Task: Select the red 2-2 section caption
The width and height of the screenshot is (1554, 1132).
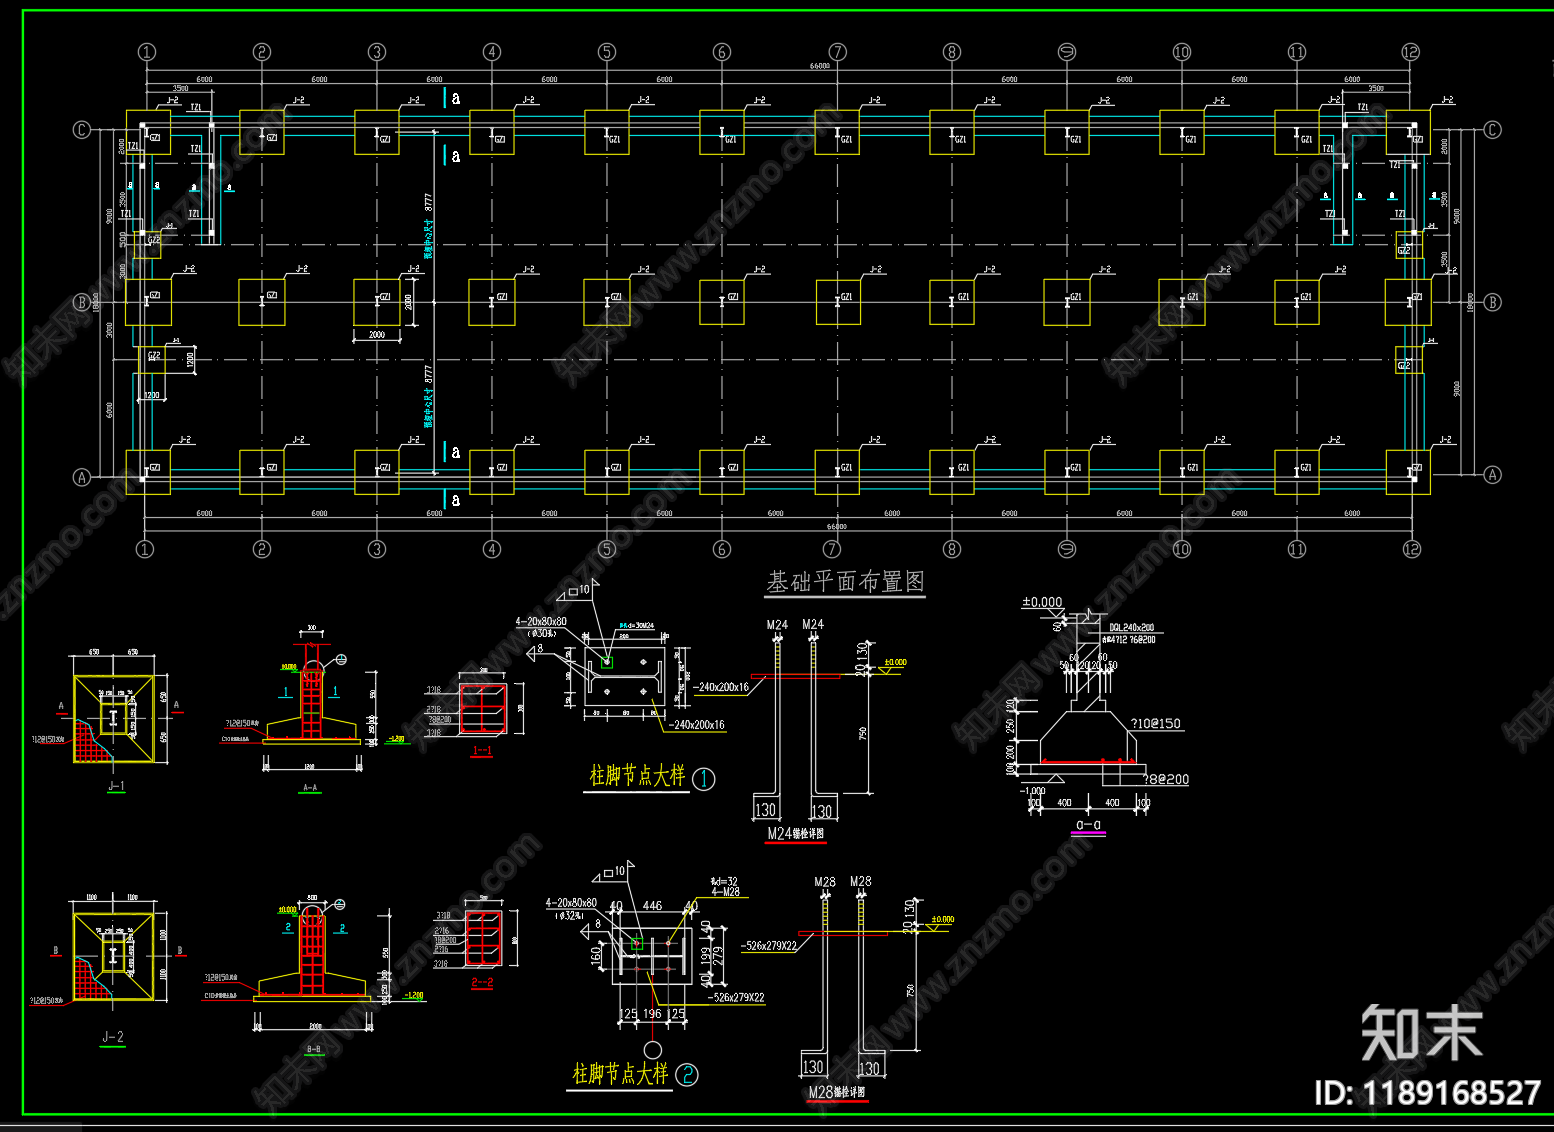Action: coord(482,983)
